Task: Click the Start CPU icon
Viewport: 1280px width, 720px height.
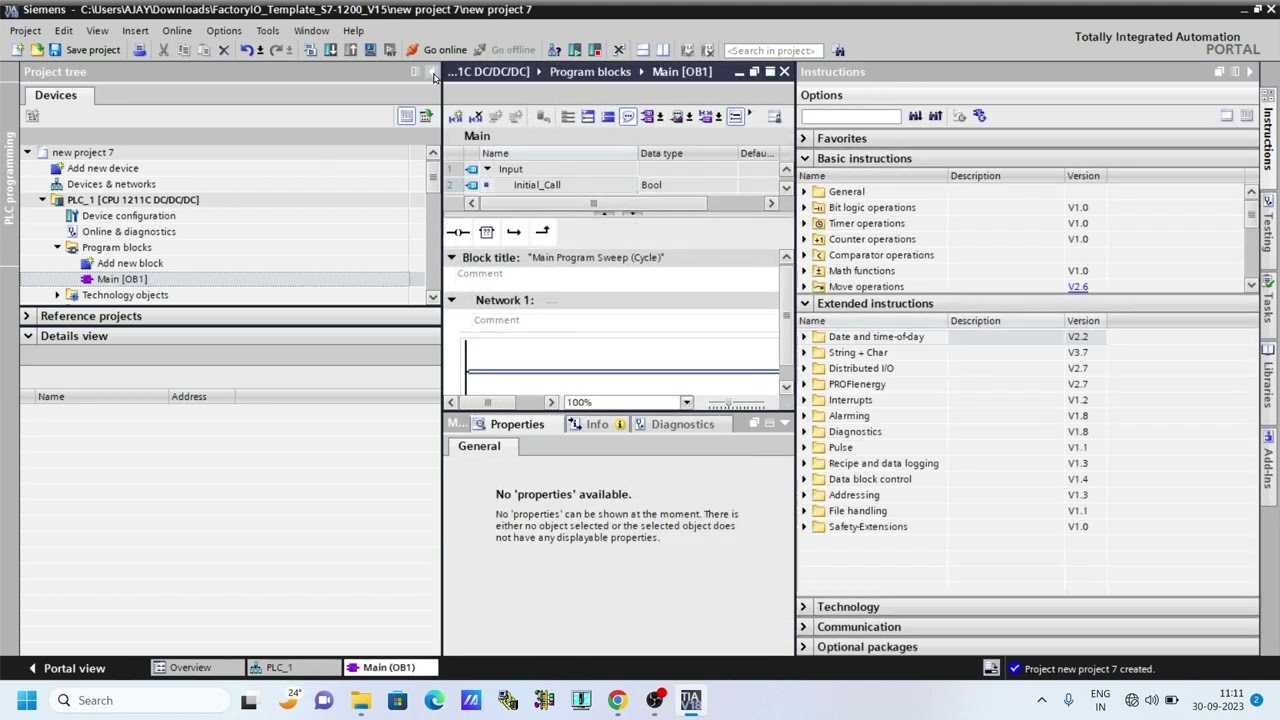Action: click(x=575, y=50)
